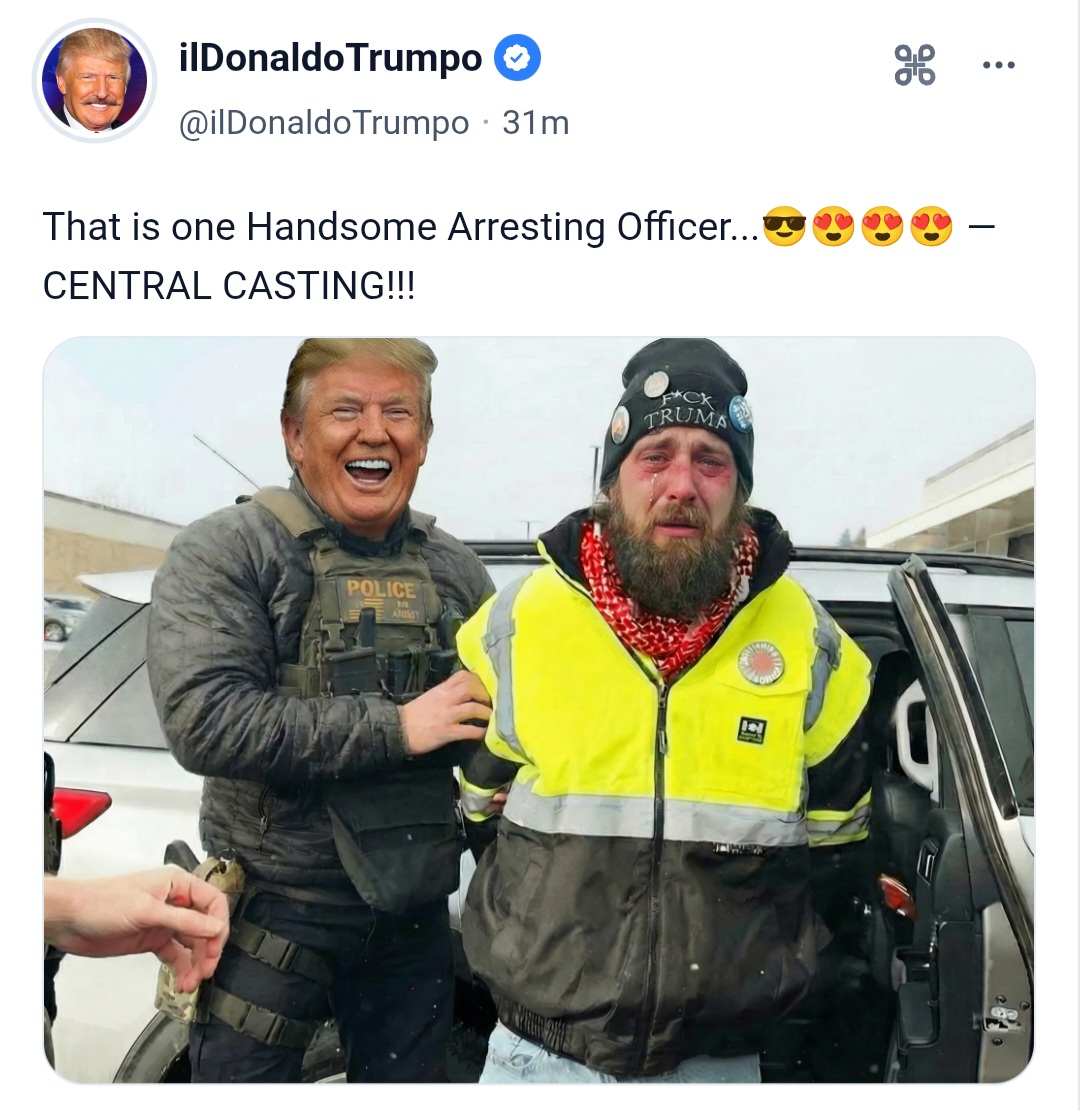The image size is (1080, 1111).
Task: Click the middle heart-eyes emoji
Action: [x=882, y=227]
